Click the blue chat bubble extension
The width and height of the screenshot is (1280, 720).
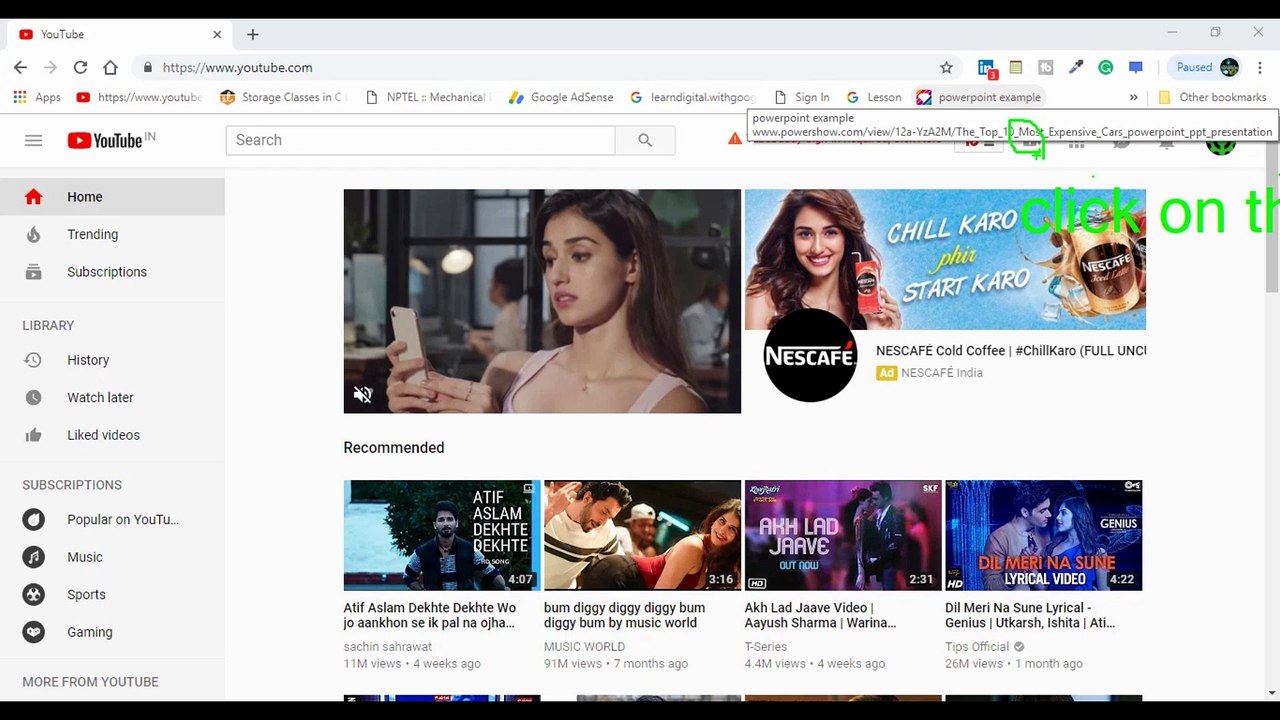pyautogui.click(x=1136, y=67)
